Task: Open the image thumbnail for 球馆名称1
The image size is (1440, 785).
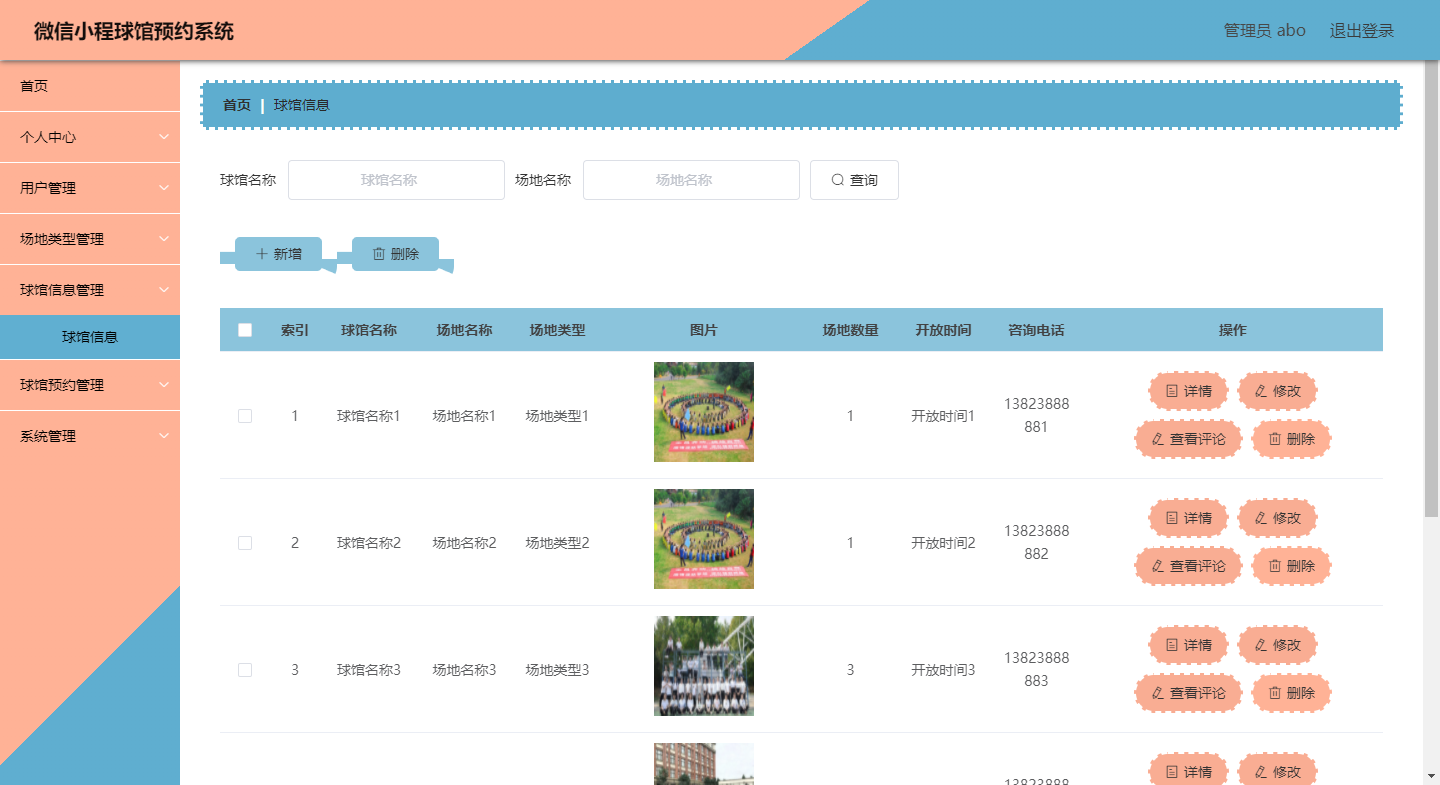Action: pos(704,412)
